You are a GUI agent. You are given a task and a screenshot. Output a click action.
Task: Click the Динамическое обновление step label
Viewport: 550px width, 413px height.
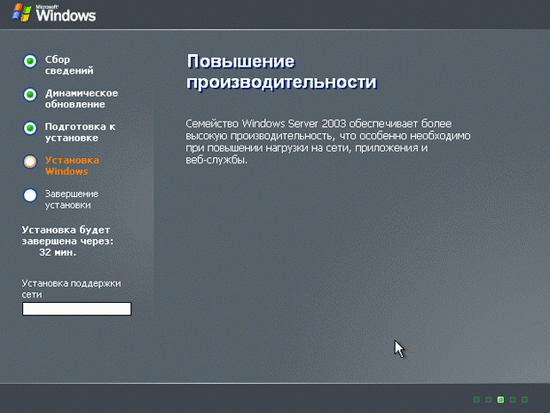81,99
